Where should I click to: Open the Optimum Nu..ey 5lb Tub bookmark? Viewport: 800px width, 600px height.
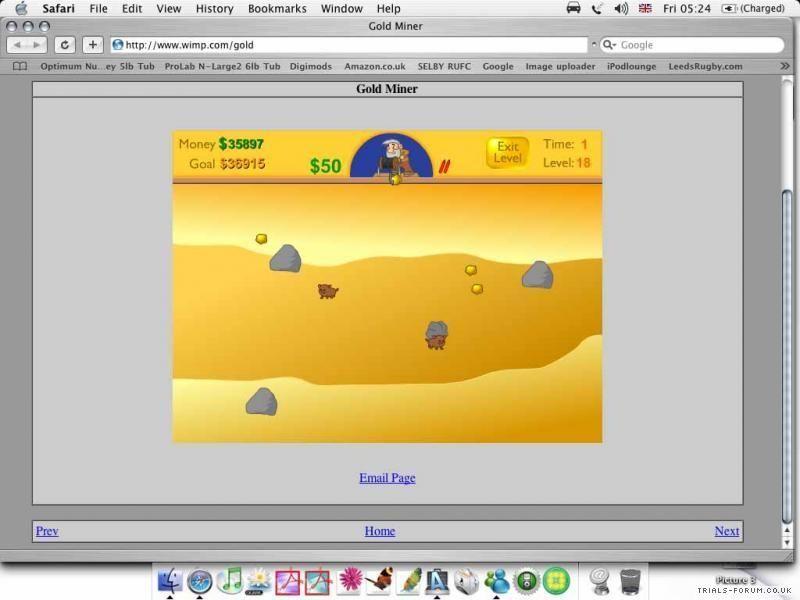(x=97, y=66)
